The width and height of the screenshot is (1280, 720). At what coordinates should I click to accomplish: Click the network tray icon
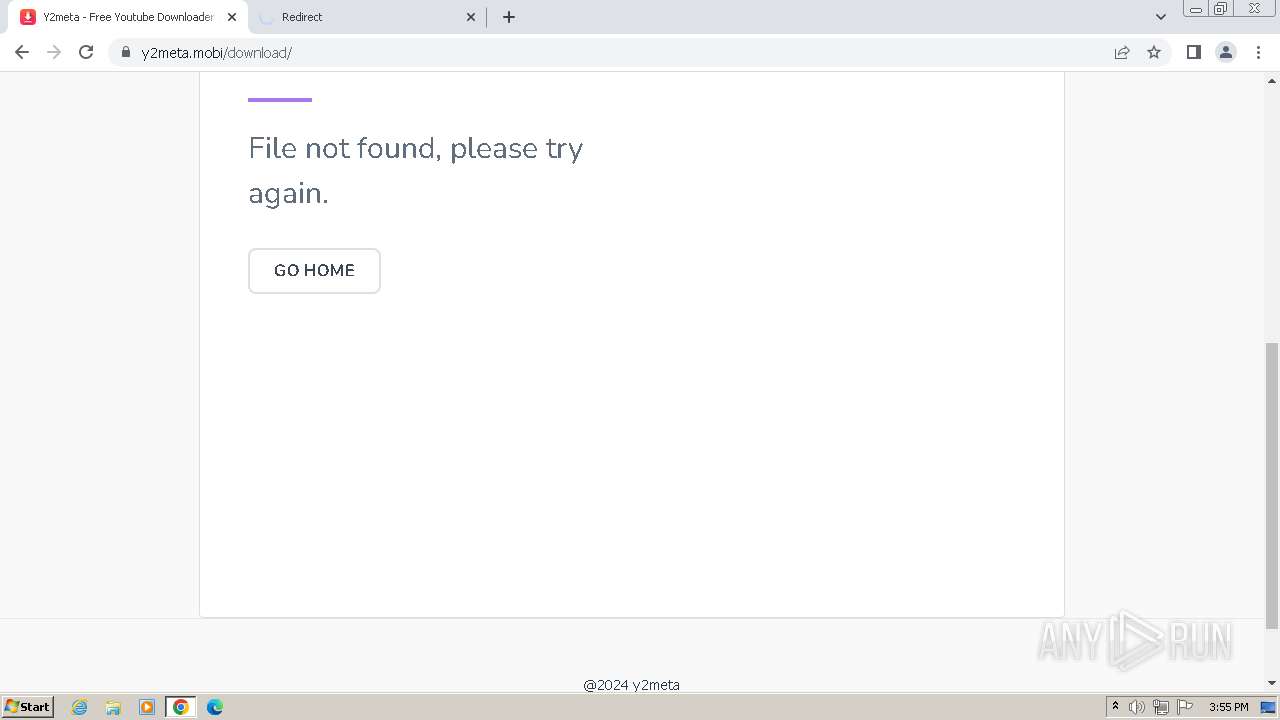(x=1161, y=707)
